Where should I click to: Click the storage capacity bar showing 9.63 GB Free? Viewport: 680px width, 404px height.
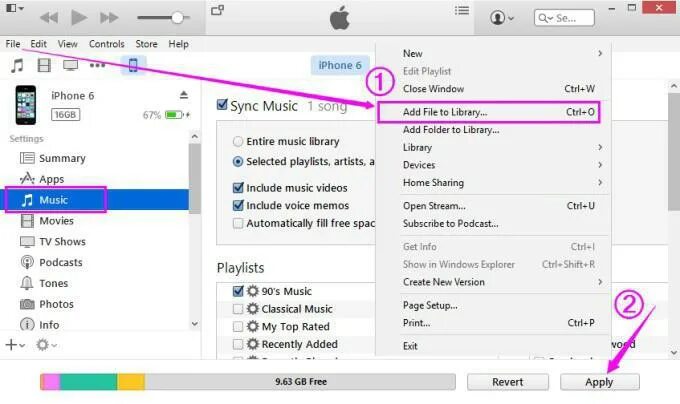(x=248, y=381)
